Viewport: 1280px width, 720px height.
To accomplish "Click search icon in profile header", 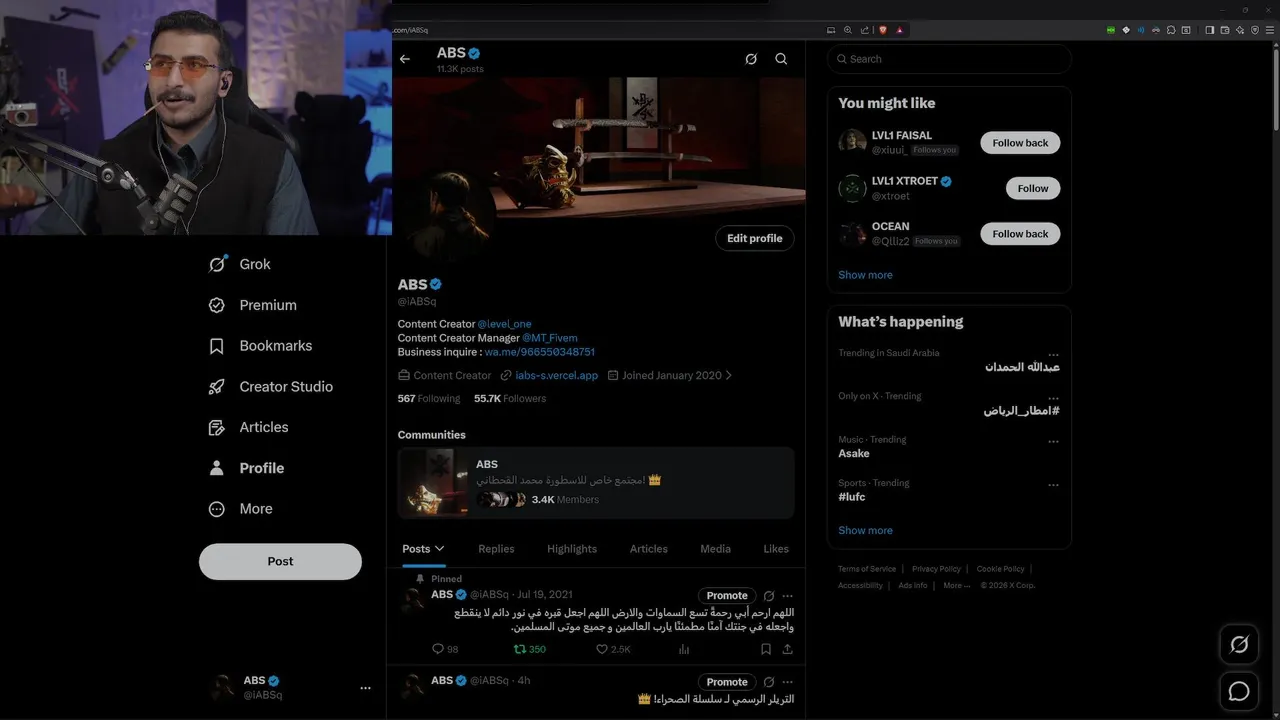I will click(x=781, y=59).
